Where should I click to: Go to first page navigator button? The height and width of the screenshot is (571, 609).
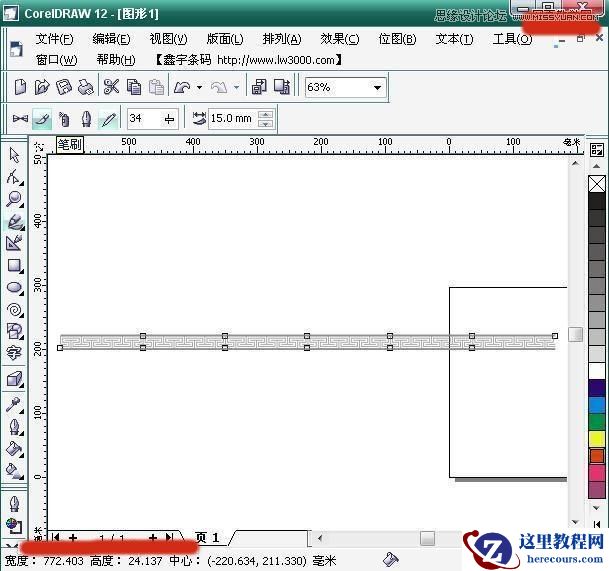pos(56,537)
